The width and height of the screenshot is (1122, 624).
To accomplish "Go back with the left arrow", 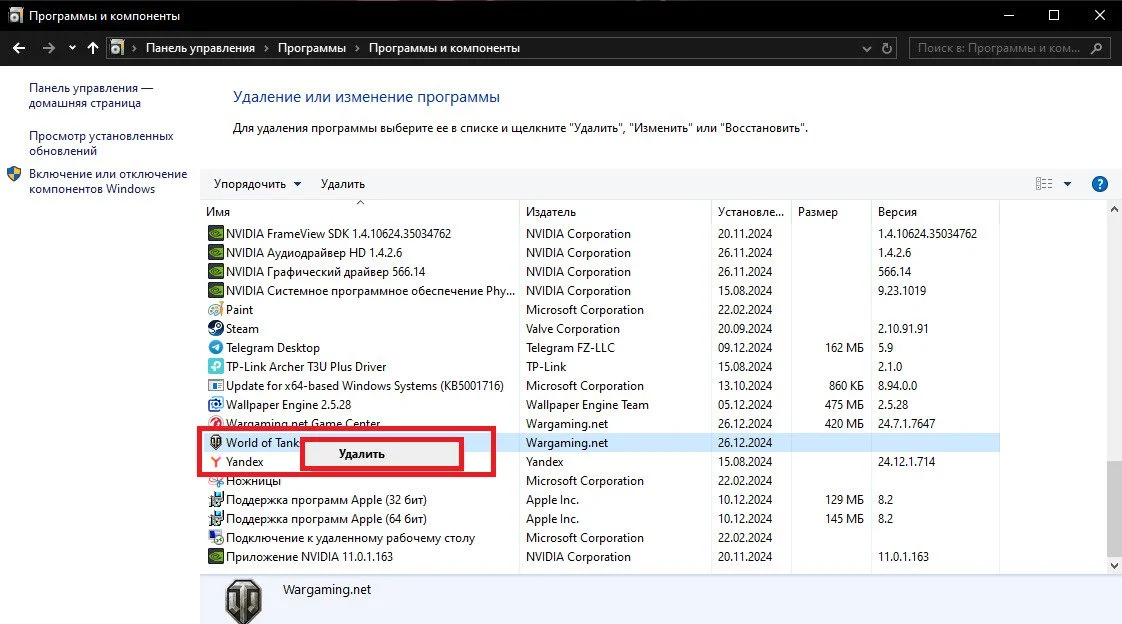I will coord(19,48).
